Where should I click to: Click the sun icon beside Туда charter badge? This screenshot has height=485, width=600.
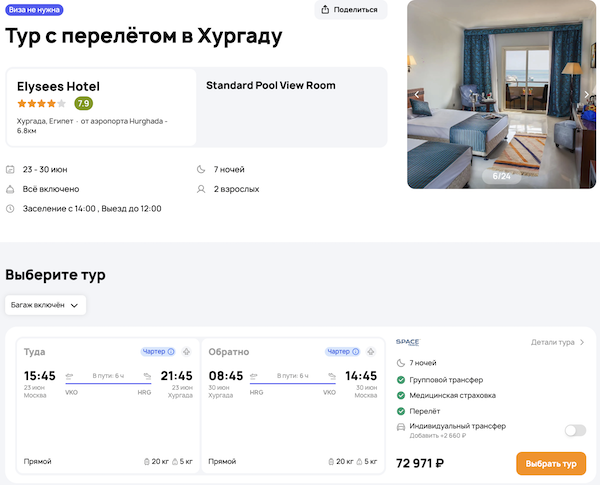point(186,352)
